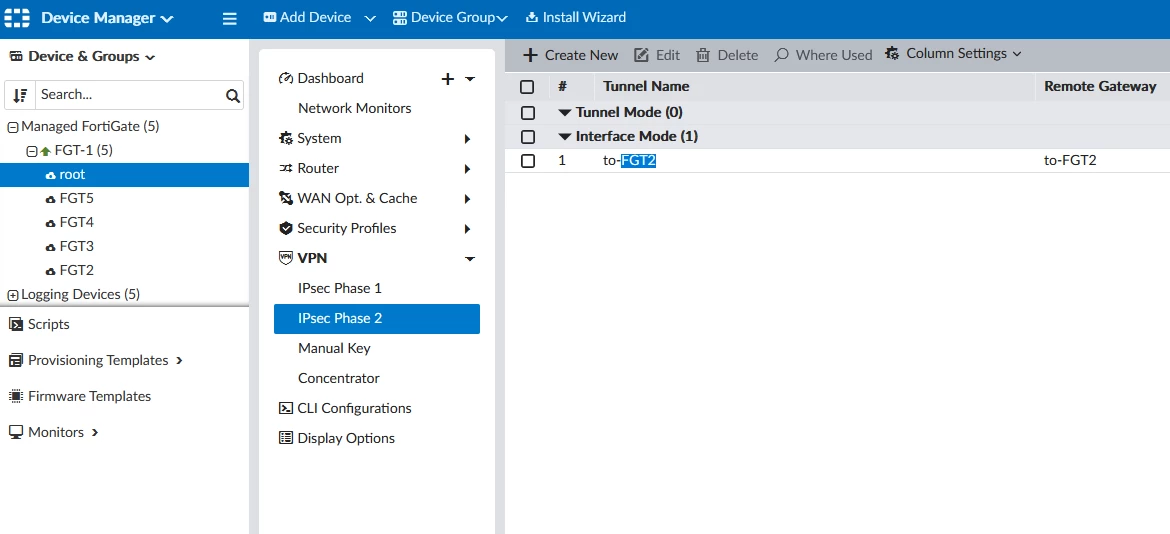The width and height of the screenshot is (1170, 534).
Task: Click the Fortinet logo icon
Action: pos(16,18)
